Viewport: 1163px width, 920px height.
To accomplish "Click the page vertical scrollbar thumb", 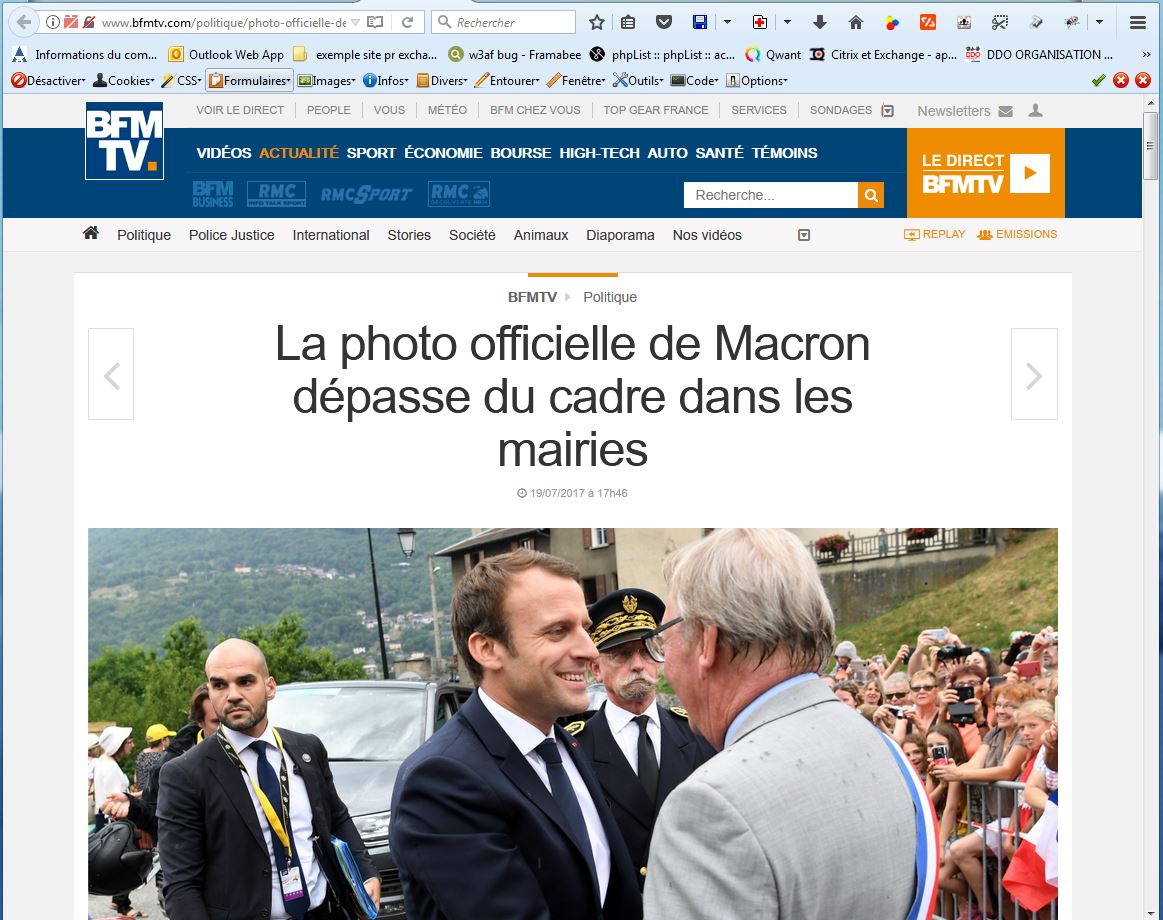I will pyautogui.click(x=1150, y=145).
